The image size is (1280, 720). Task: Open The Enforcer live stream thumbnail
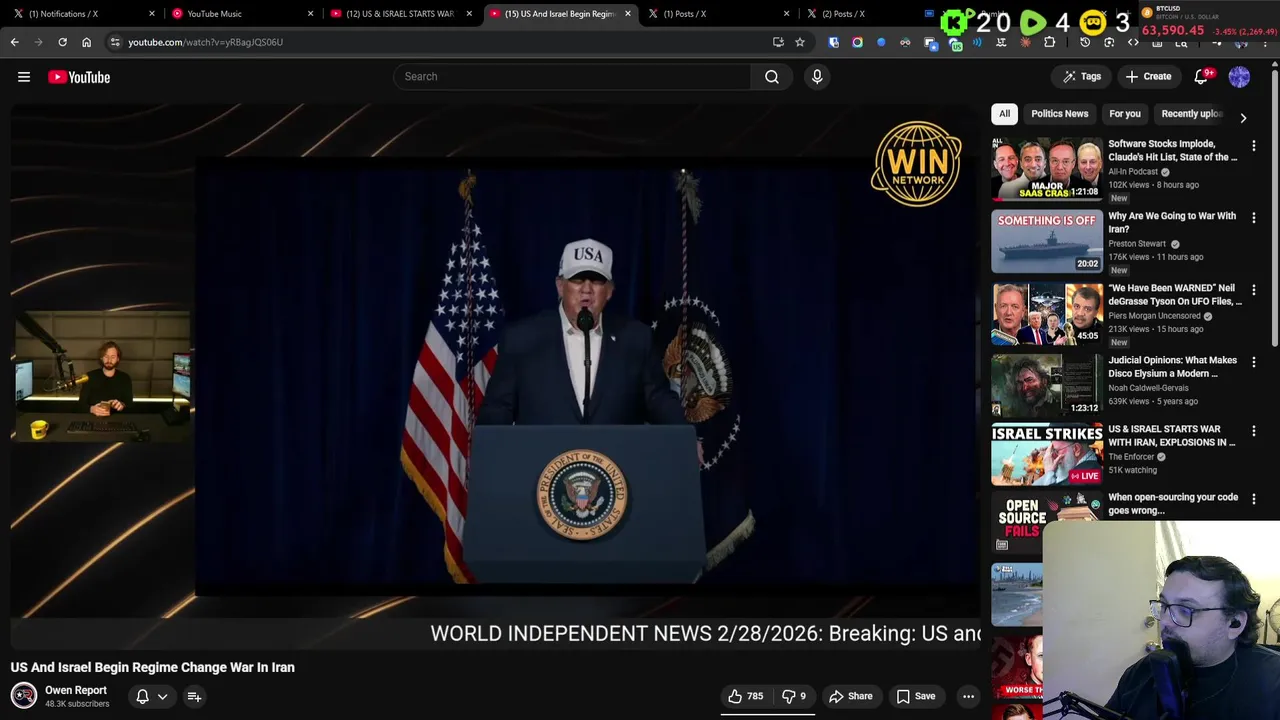coord(1046,454)
